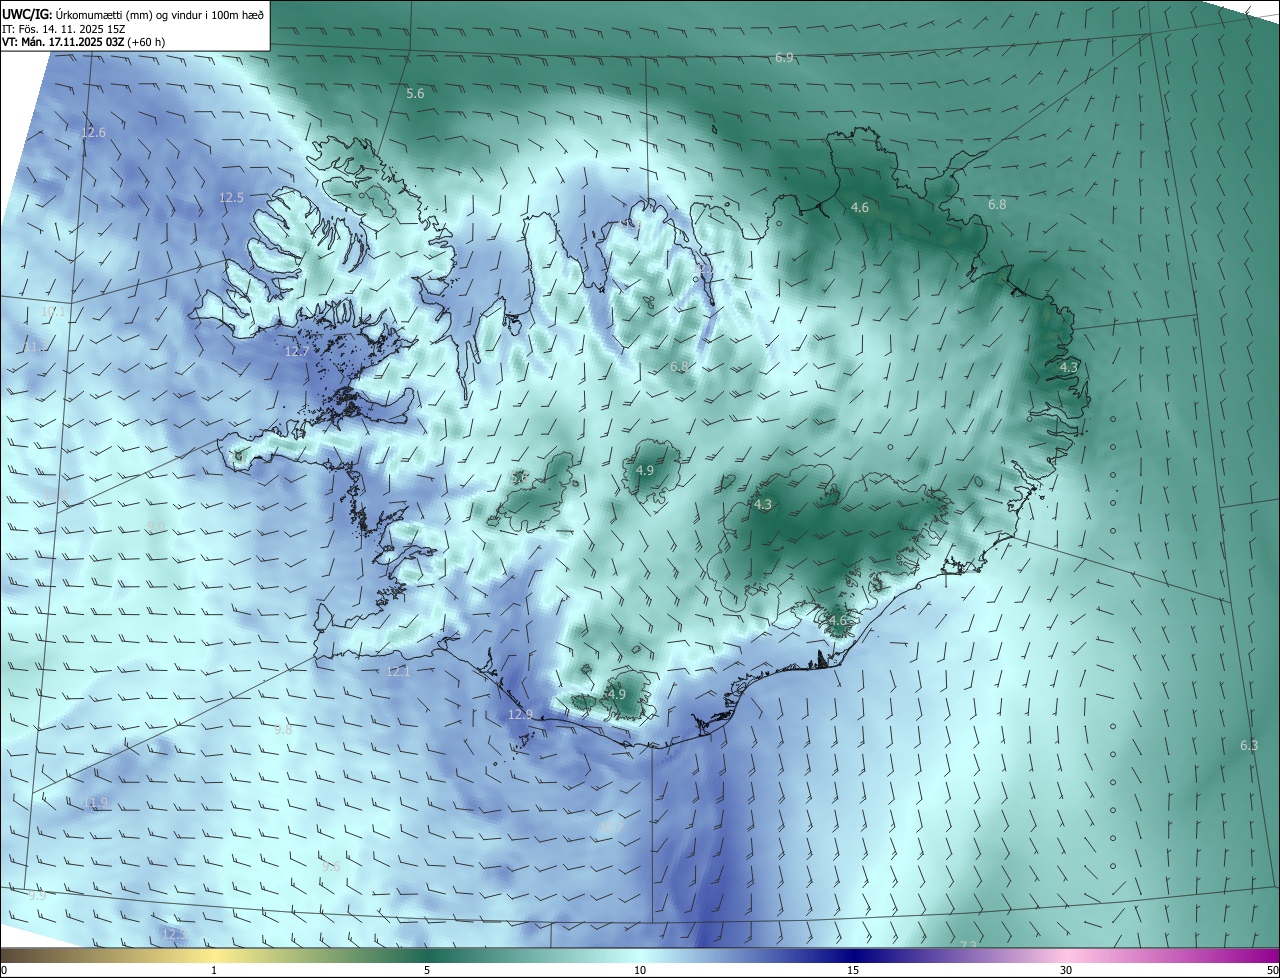This screenshot has height=978, width=1280.
Task: Click the 15 tick on the colour scale
Action: (x=853, y=971)
